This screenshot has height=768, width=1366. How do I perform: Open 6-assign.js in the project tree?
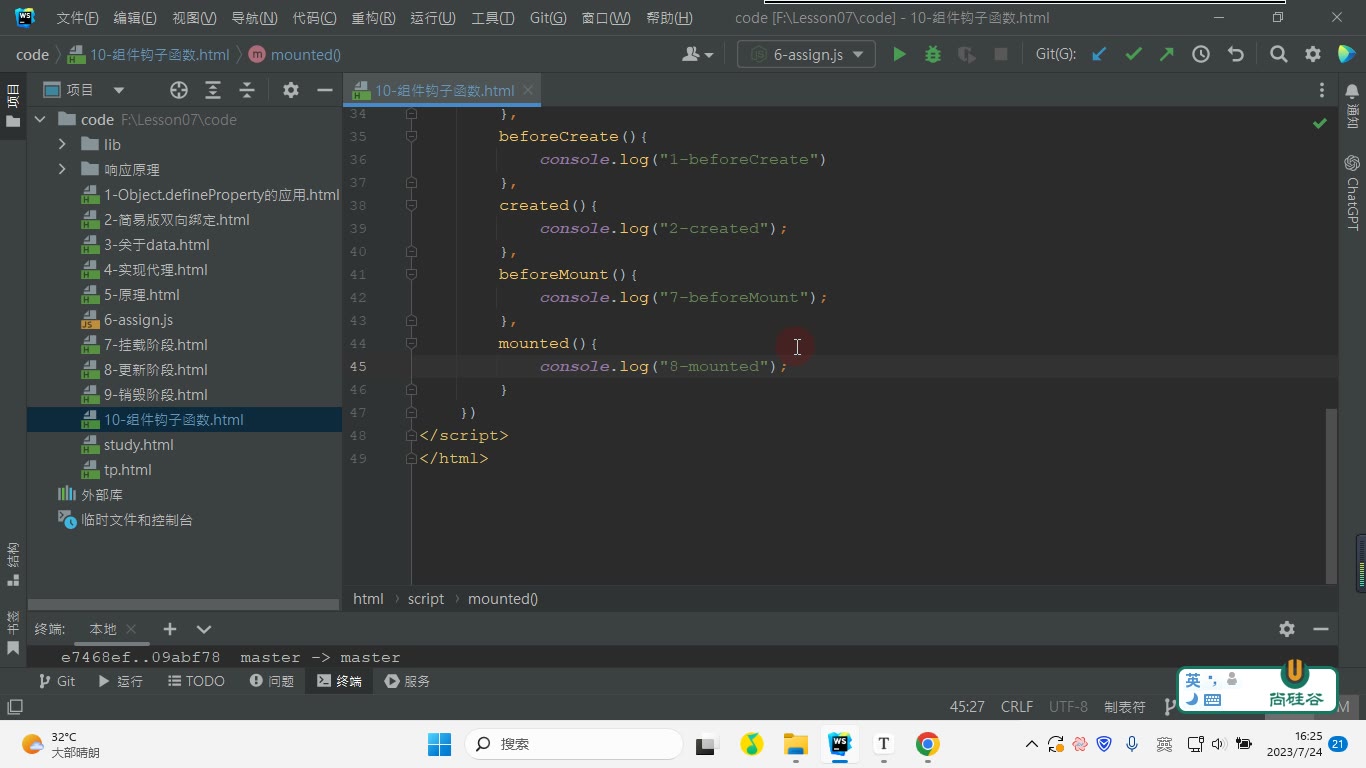pos(138,320)
